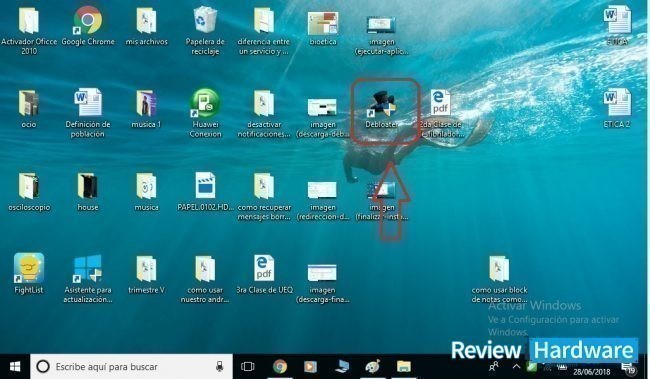This screenshot has width=650, height=379.
Task: Open File Explorer on the taskbar
Action: (x=403, y=367)
